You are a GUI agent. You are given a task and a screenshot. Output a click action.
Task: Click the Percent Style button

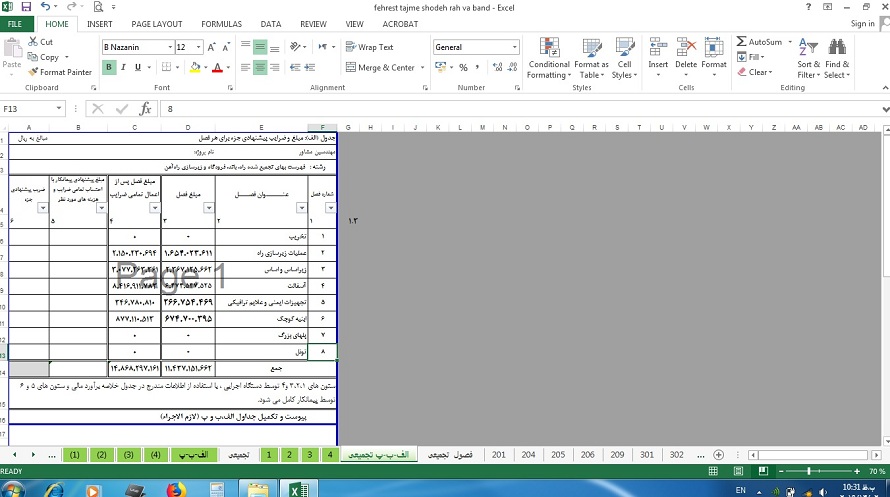(463, 68)
